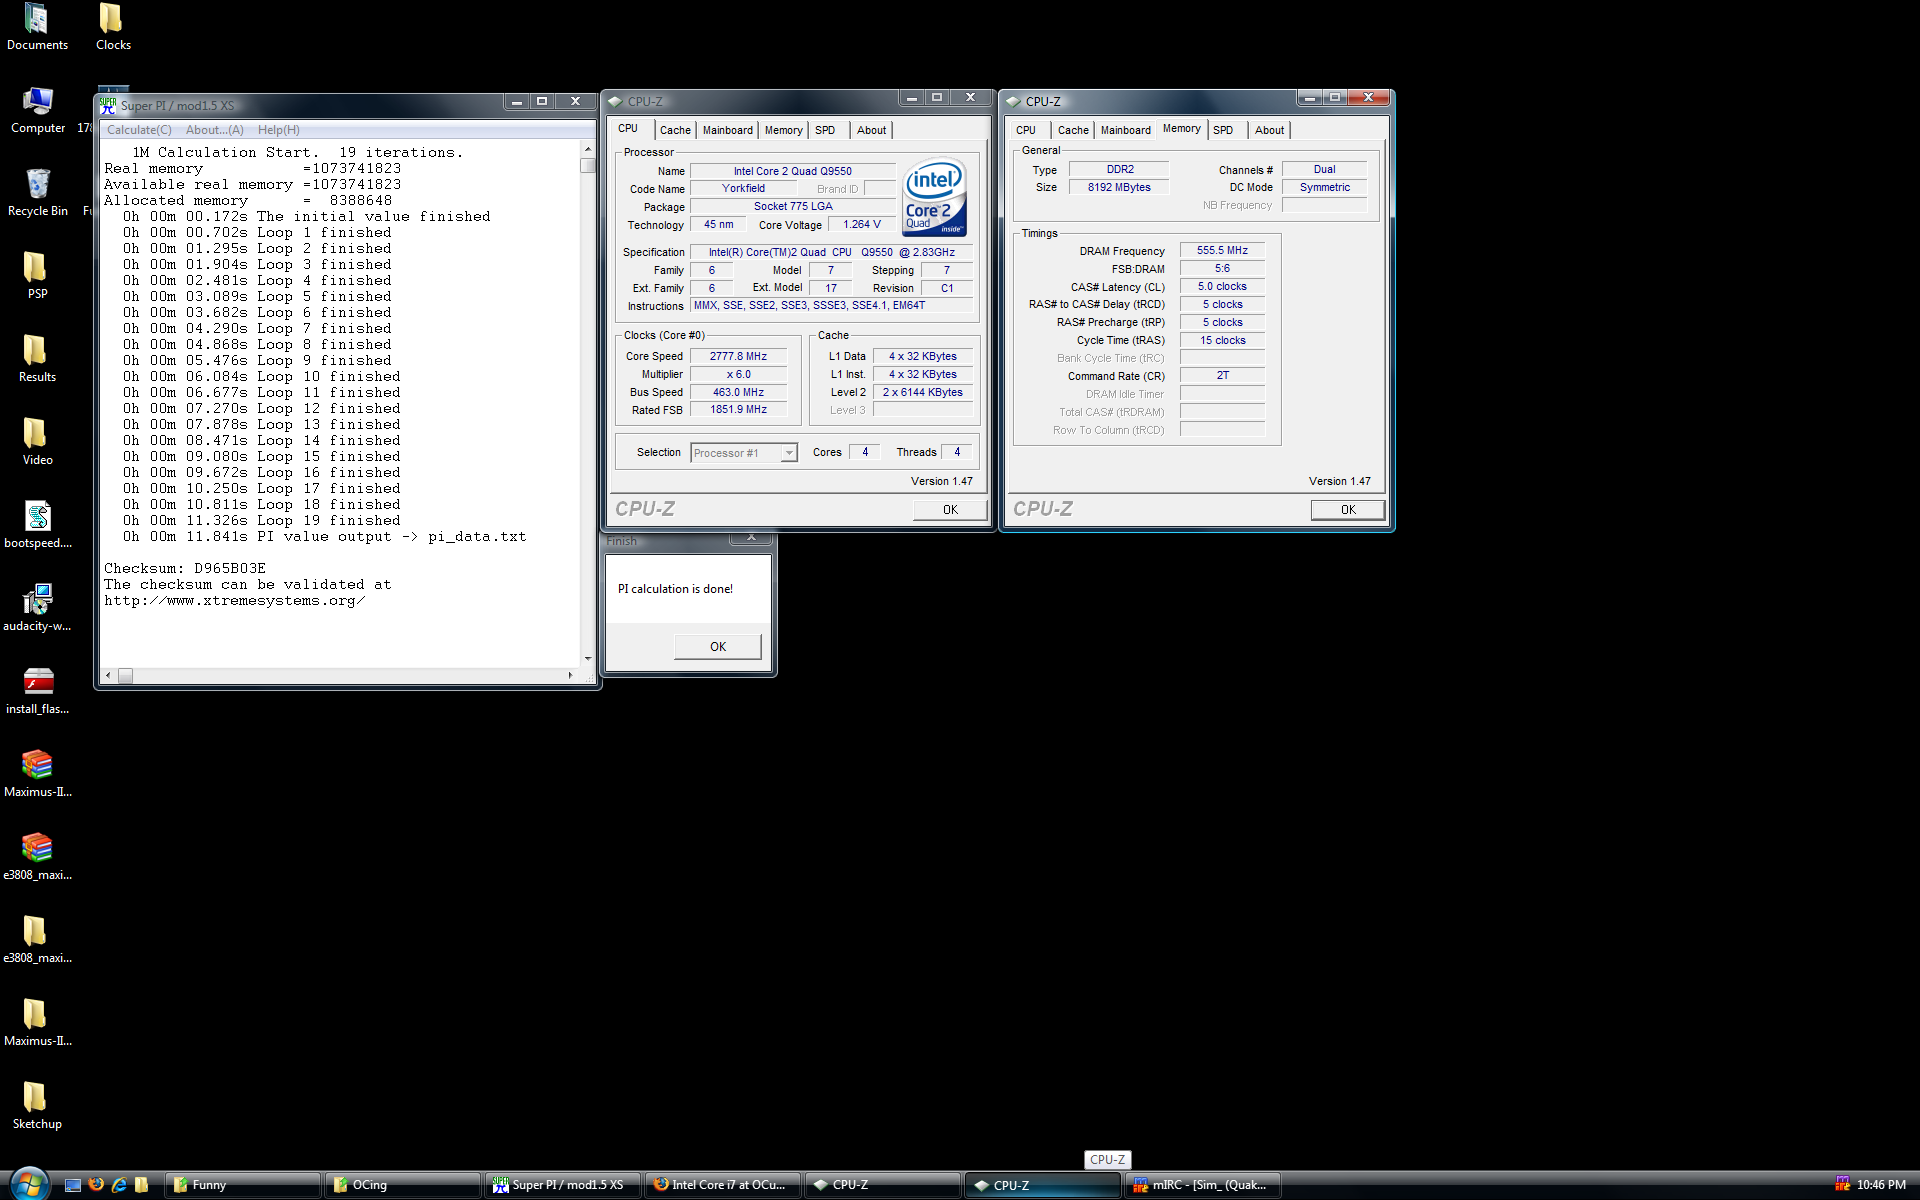1920x1200 pixels.
Task: Click the first CPU-Z taskbar button
Action: [883, 1185]
